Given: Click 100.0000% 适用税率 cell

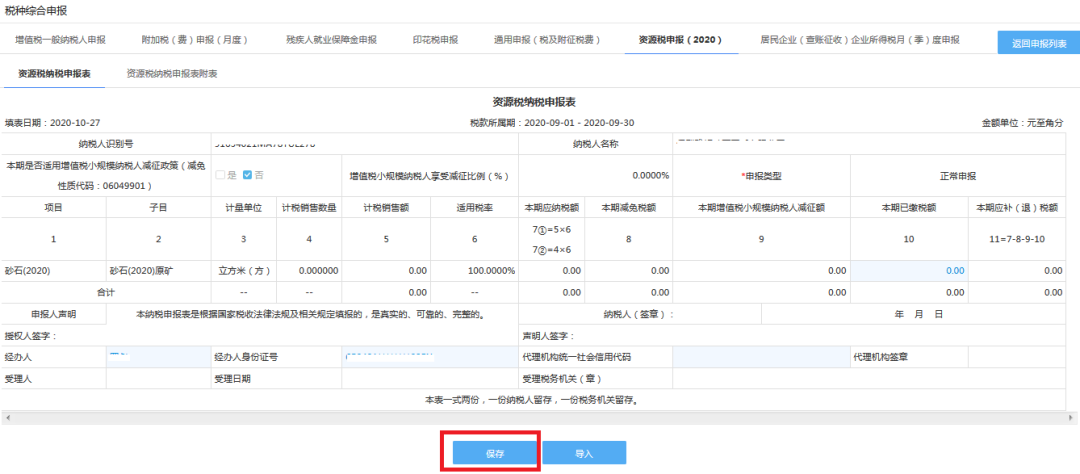Looking at the screenshot, I should point(475,271).
